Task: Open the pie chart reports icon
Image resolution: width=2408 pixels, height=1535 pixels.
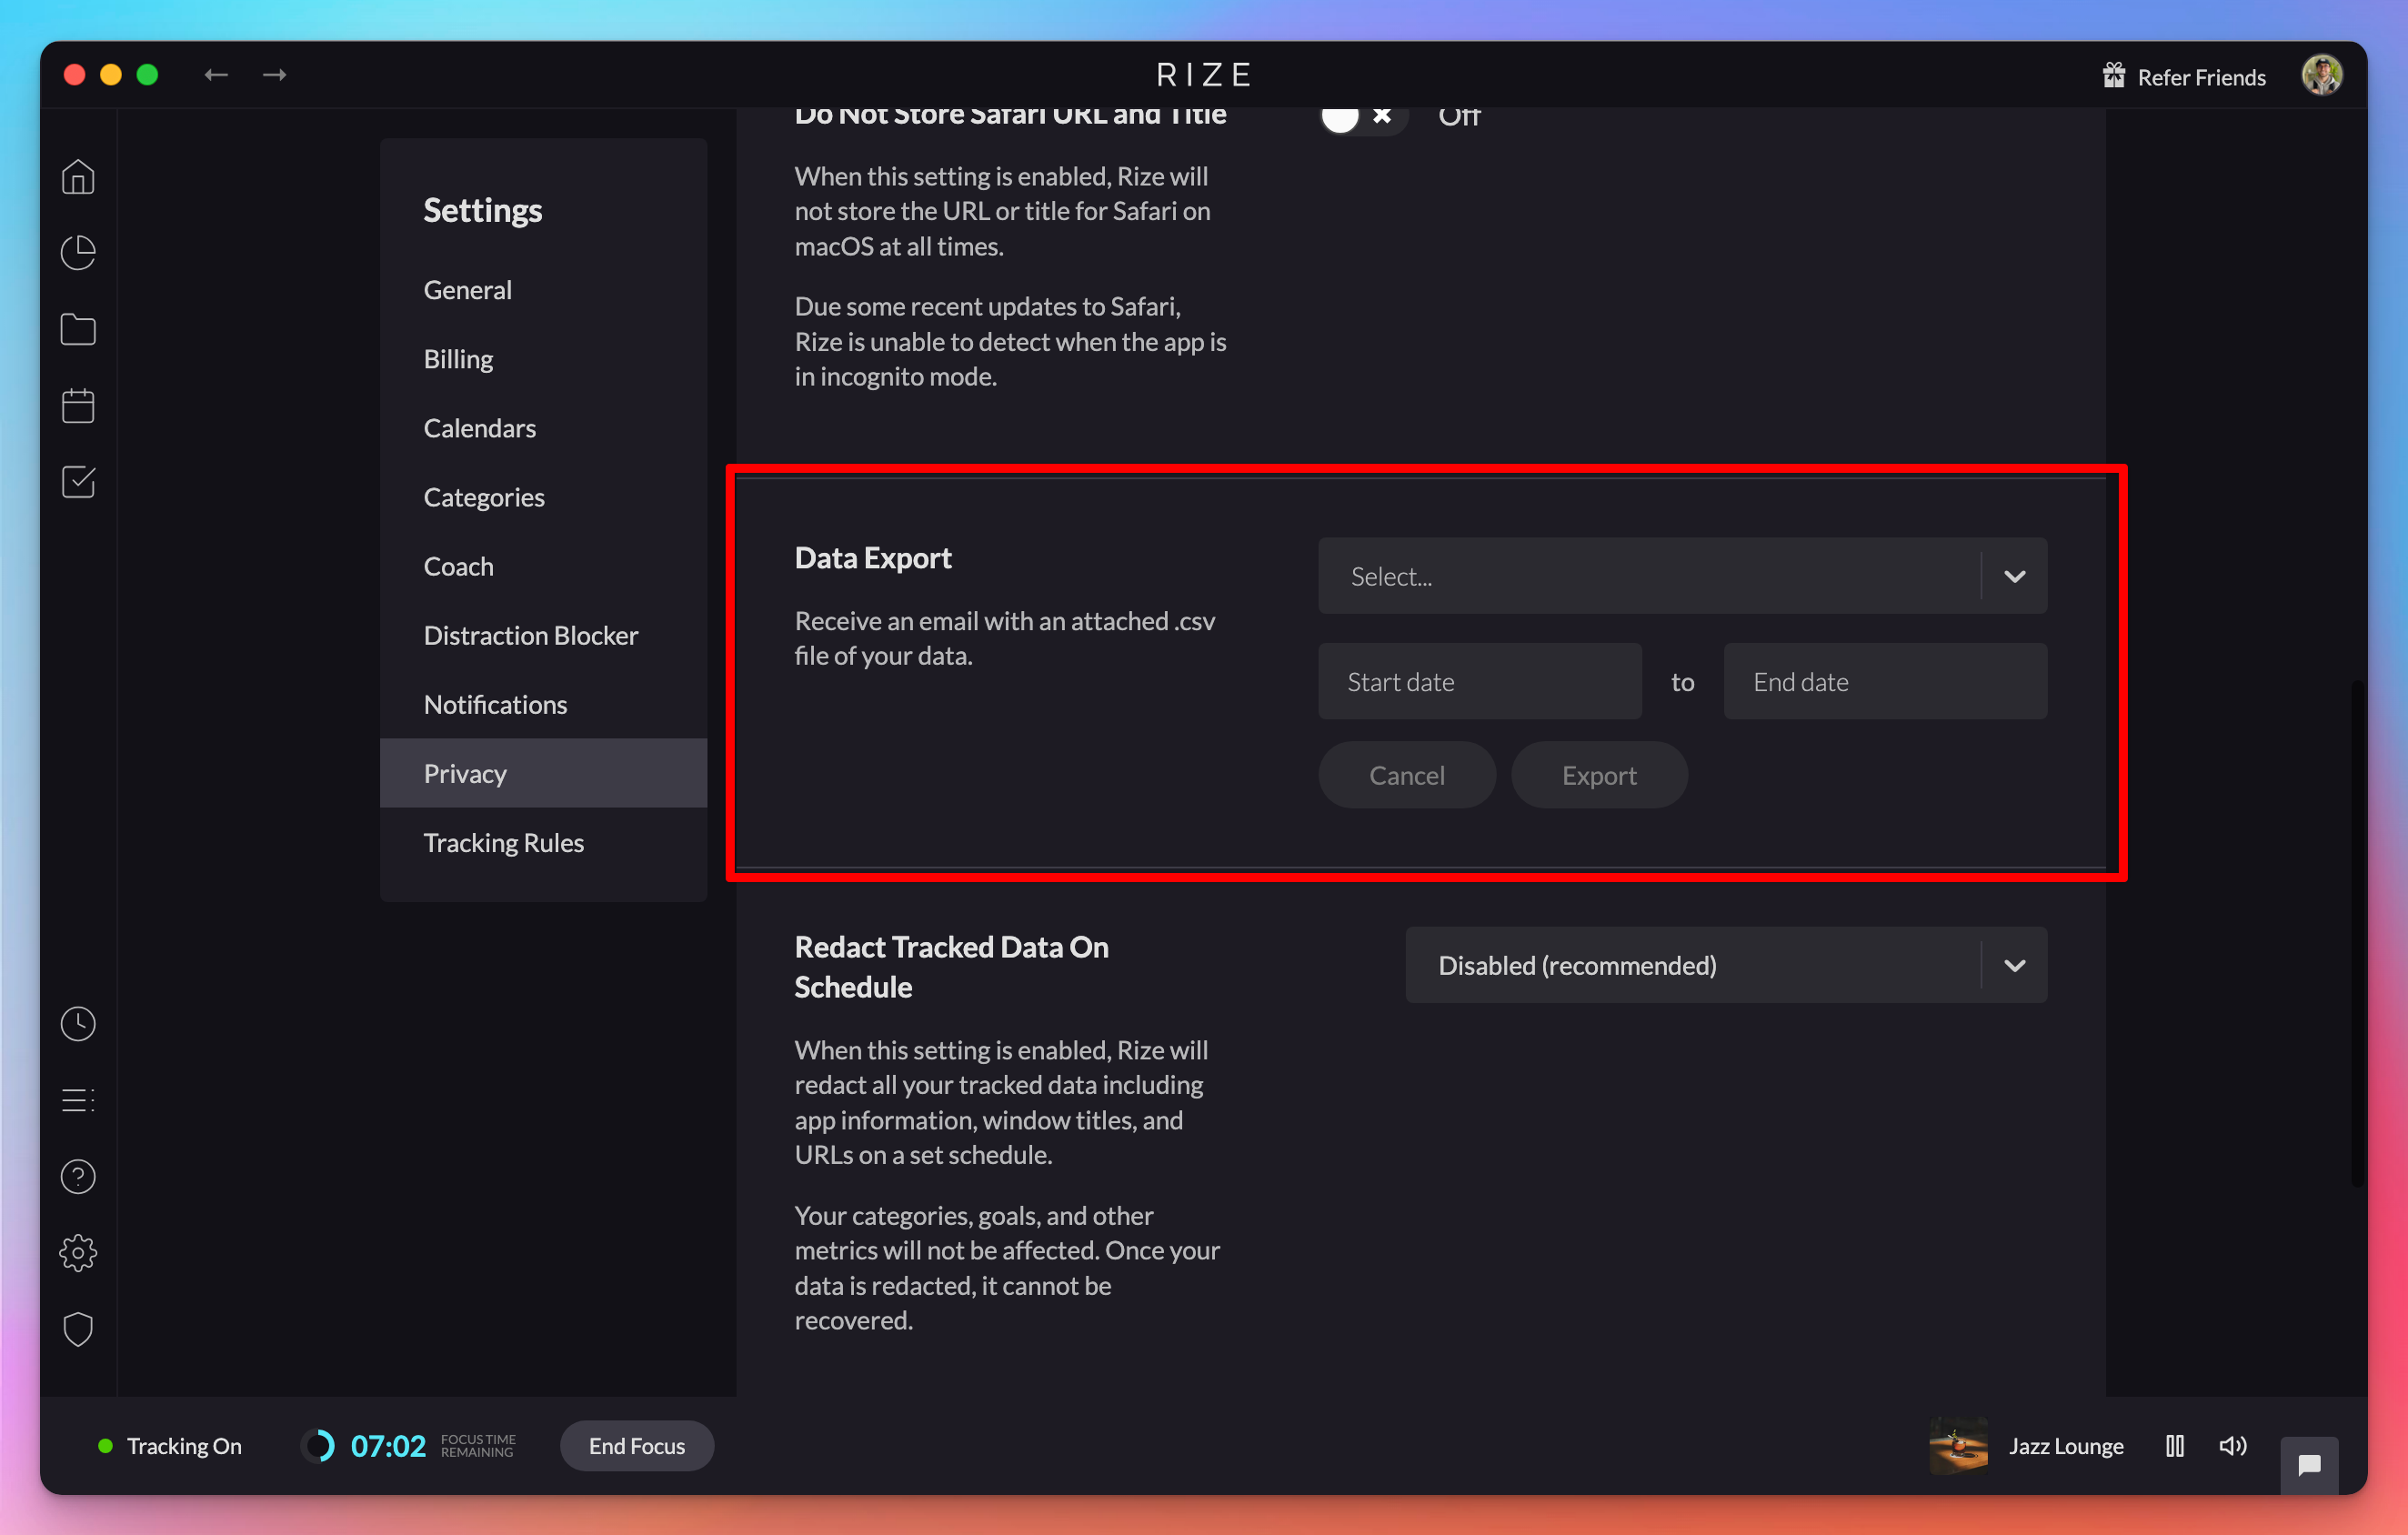Action: pos(78,253)
